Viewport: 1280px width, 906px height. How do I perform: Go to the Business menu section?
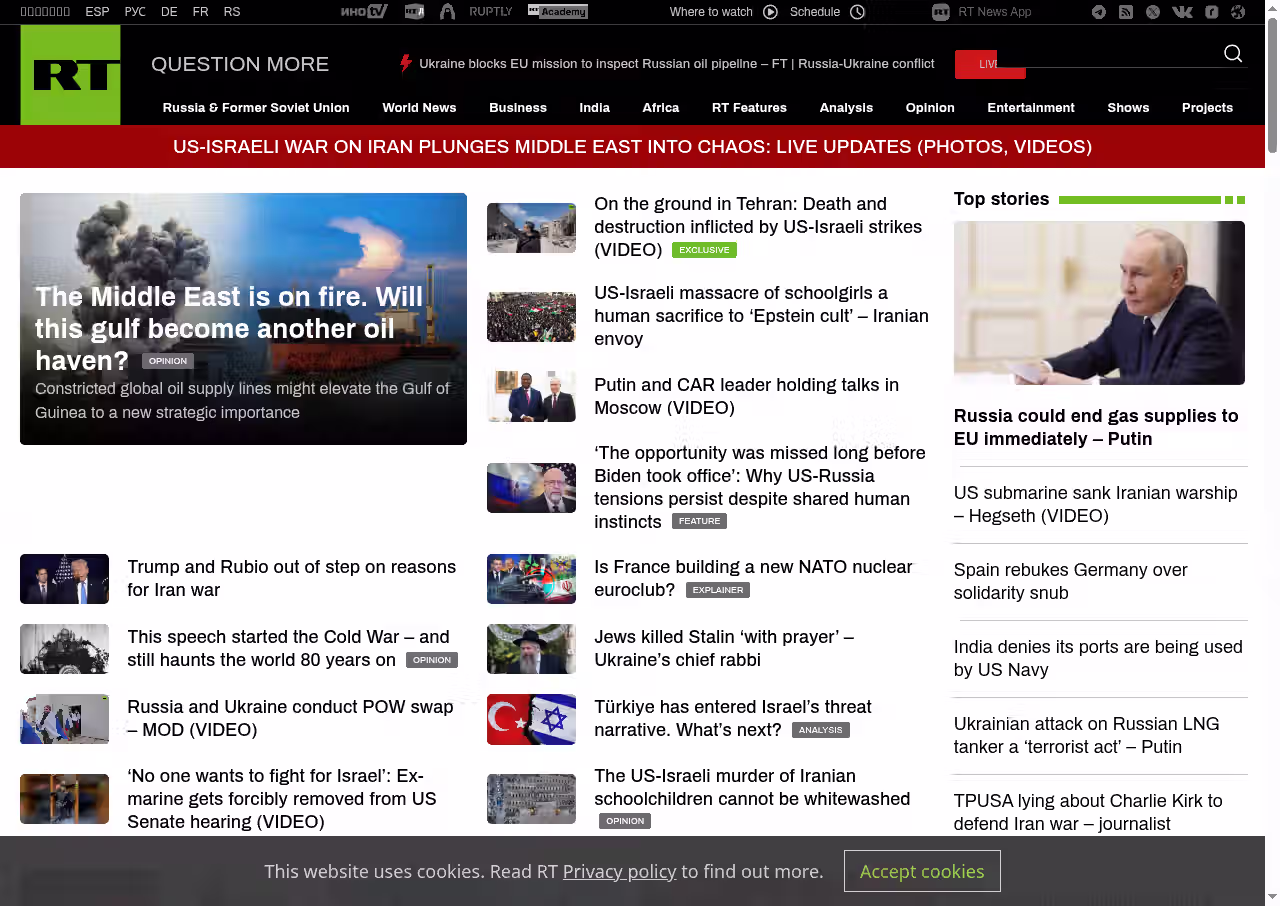pyautogui.click(x=517, y=108)
